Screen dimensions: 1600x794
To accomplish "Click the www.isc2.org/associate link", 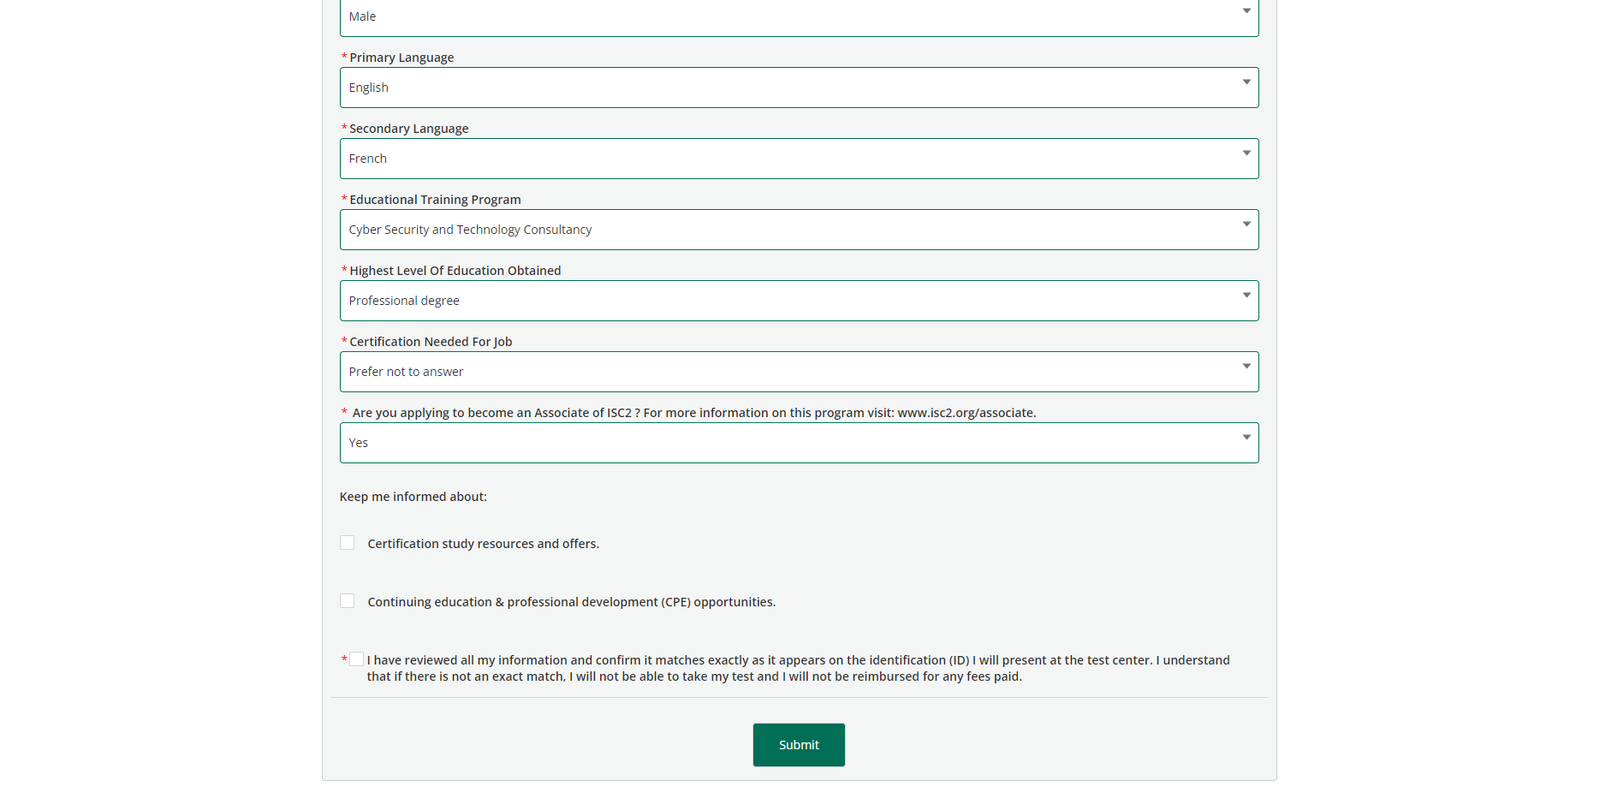I will pos(963,412).
